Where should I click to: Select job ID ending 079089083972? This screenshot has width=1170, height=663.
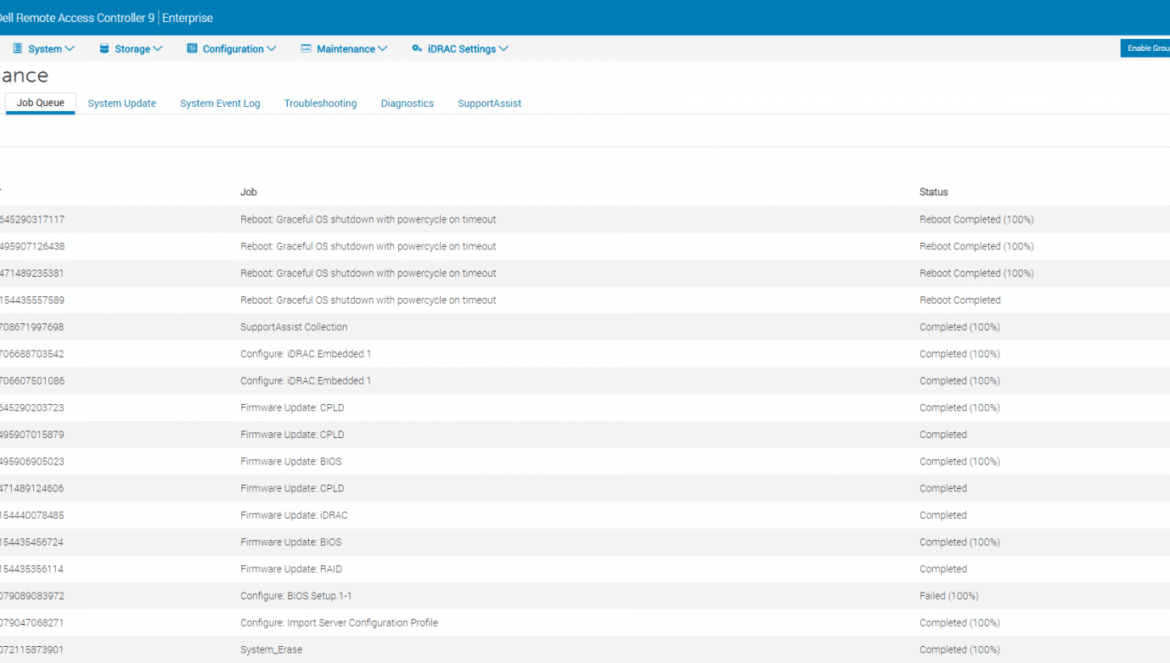click(32, 595)
